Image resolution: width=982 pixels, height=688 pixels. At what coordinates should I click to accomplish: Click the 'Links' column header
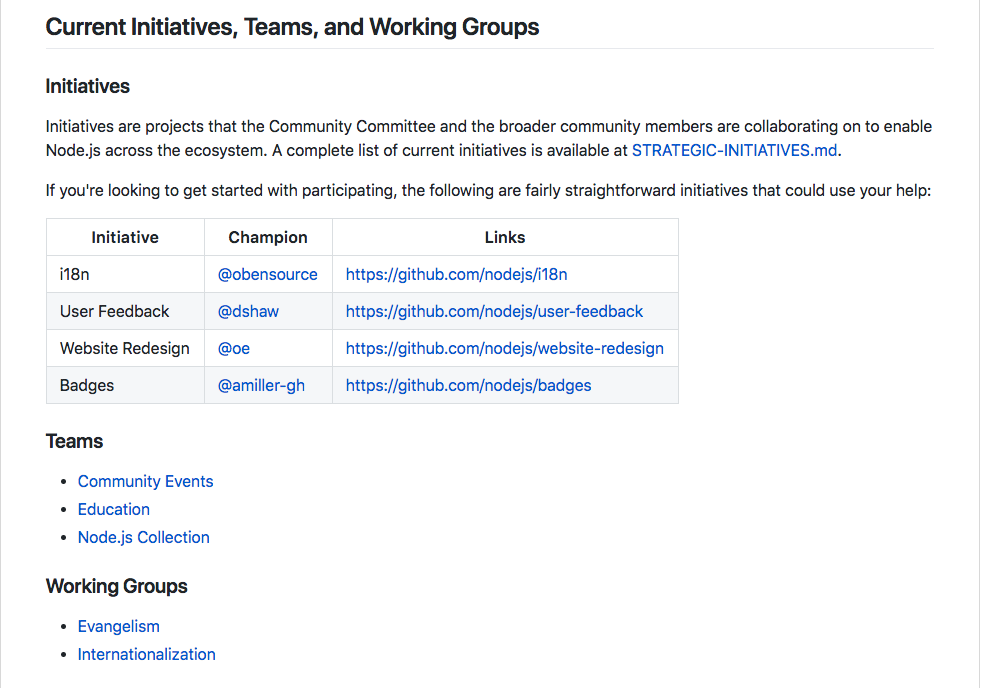505,237
